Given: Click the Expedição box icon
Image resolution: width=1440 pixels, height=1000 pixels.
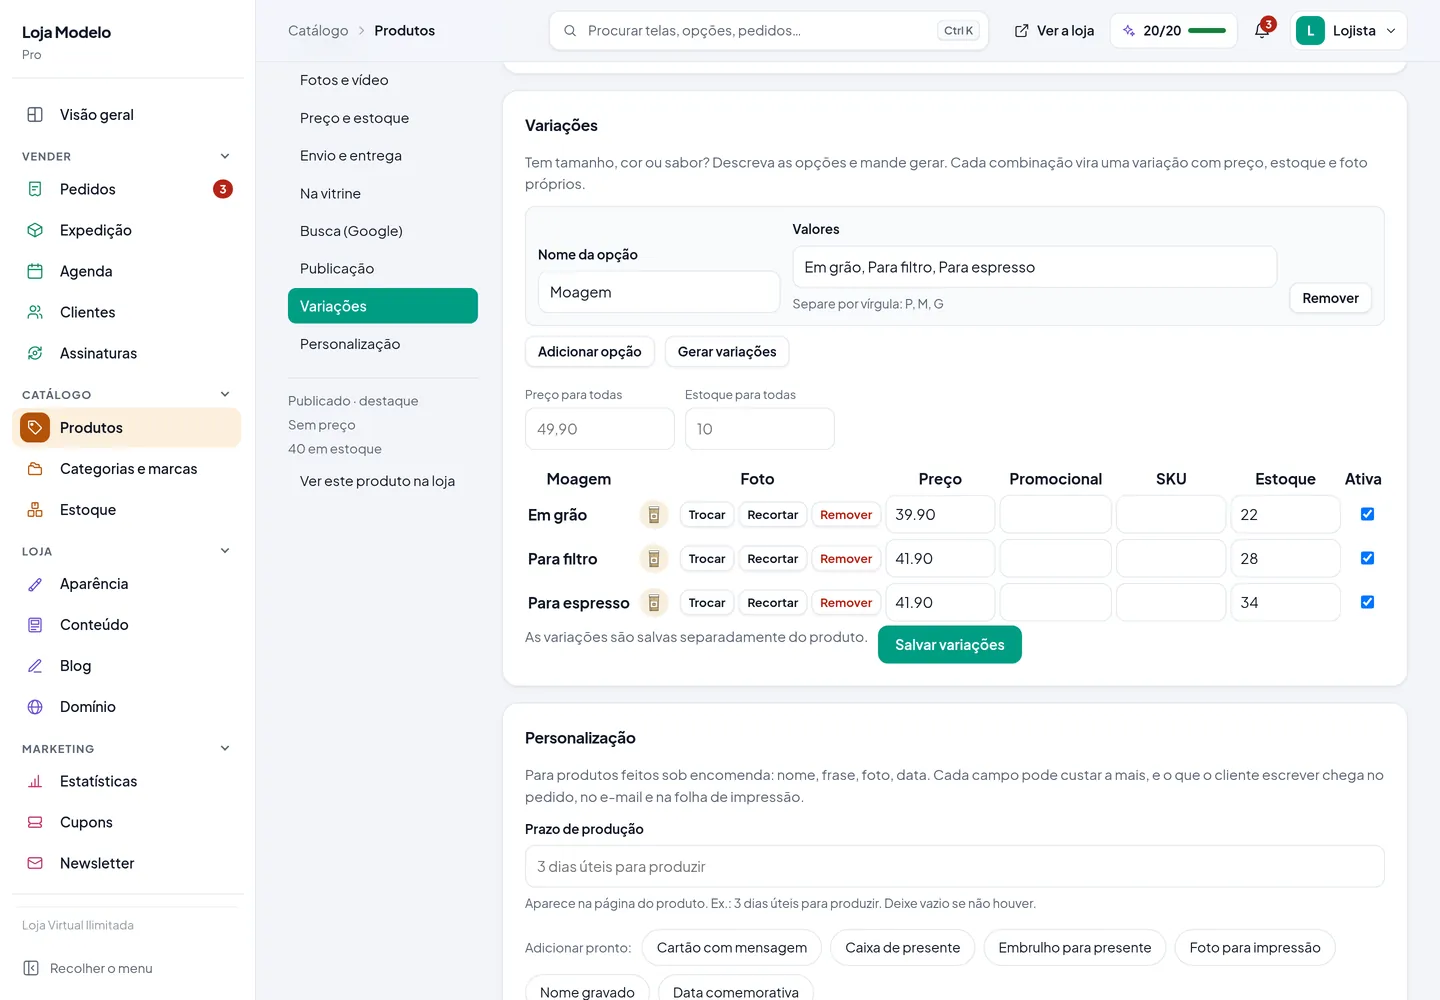Looking at the screenshot, I should pos(35,230).
